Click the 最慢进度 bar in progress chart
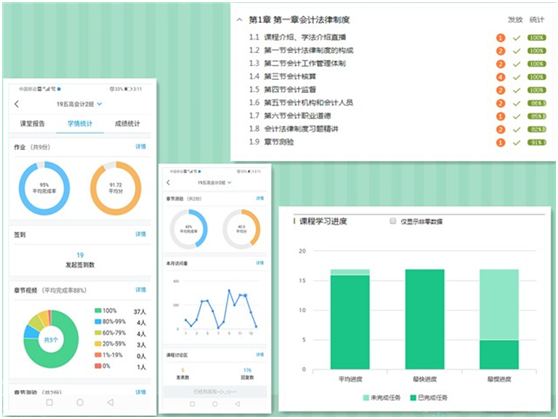The width and height of the screenshot is (558, 419). (x=499, y=319)
